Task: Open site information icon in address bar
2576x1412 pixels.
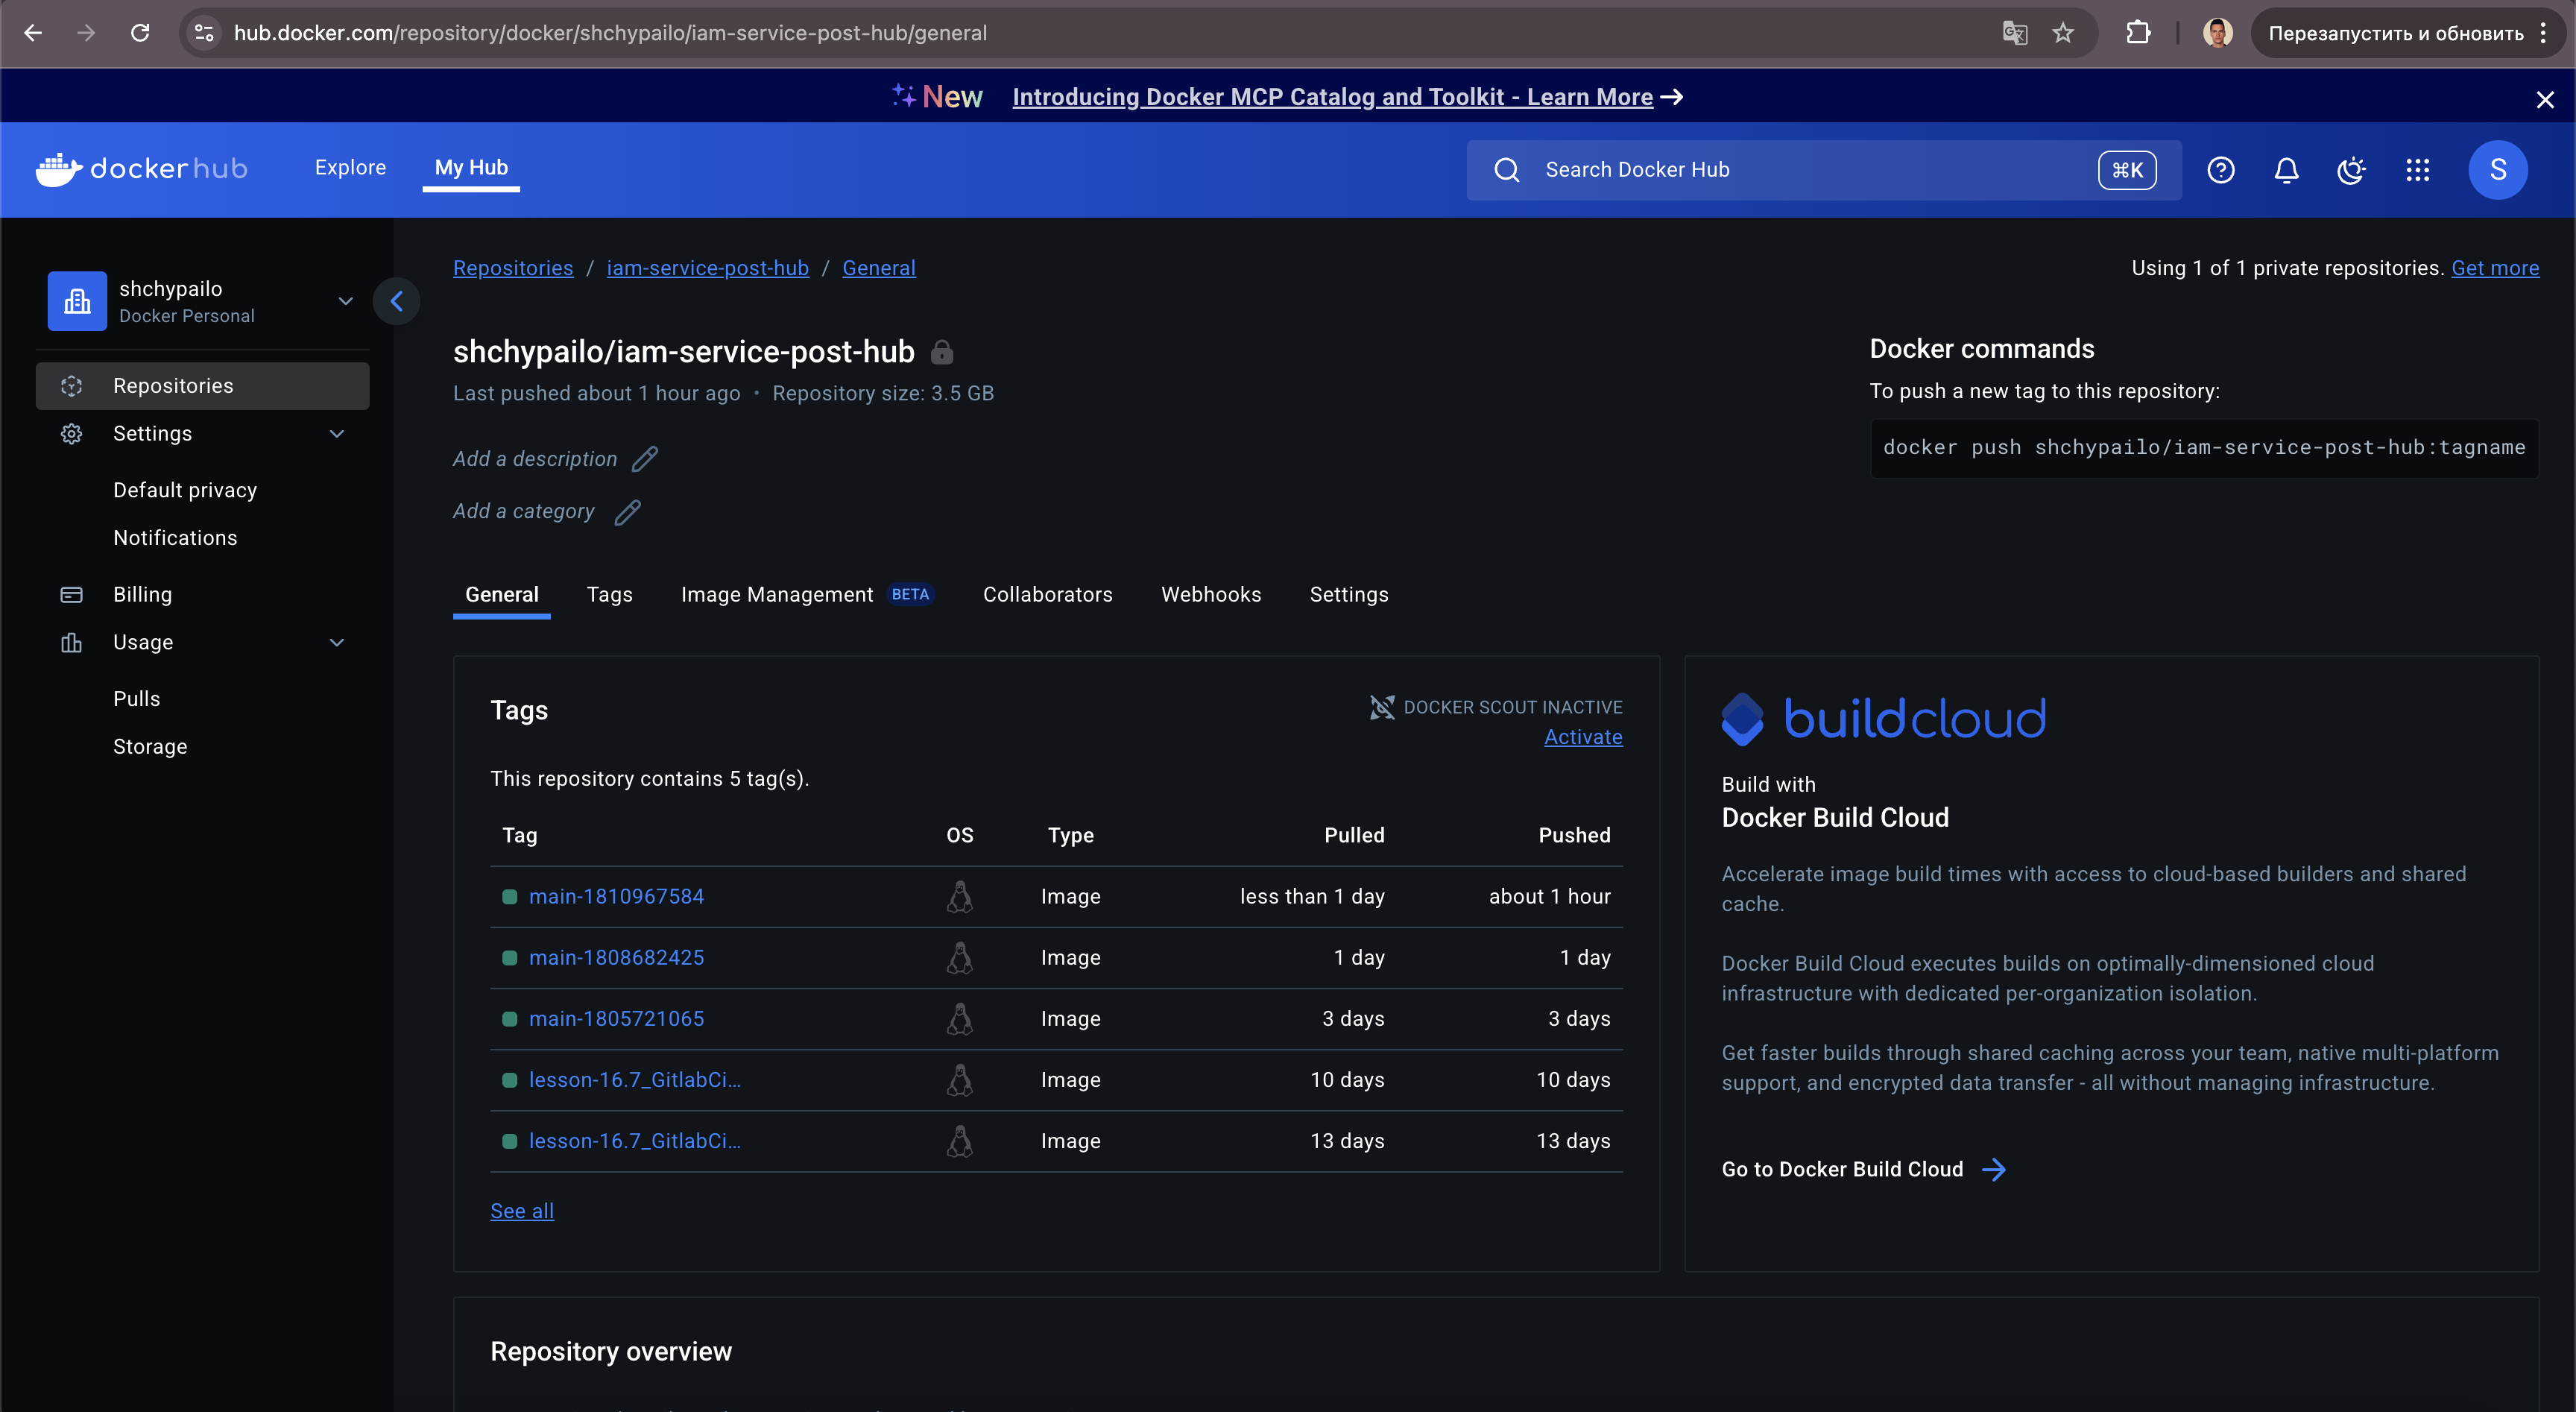Action: [204, 33]
